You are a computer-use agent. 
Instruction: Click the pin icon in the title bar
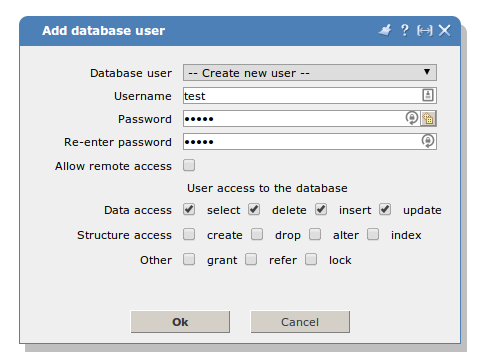385,30
